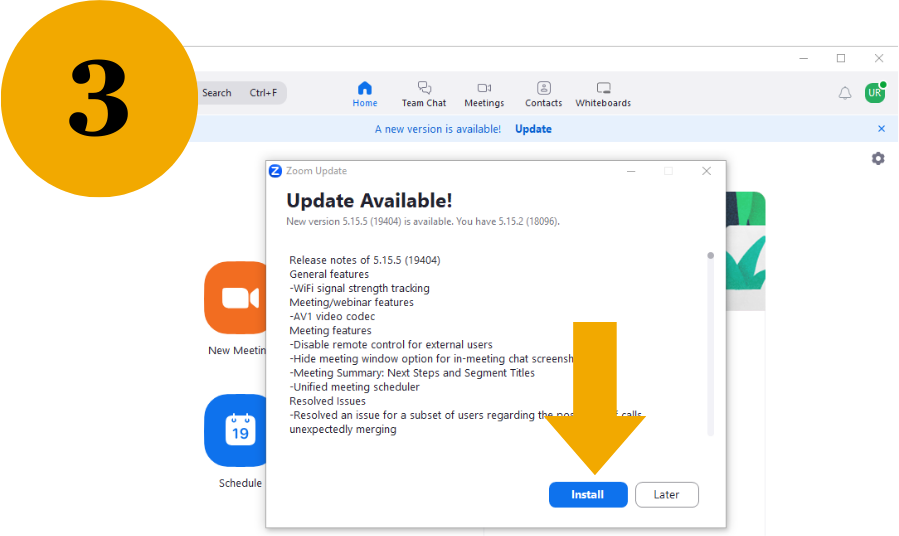The height and width of the screenshot is (536, 899).
Task: Click the Zoom logo in update dialog title
Action: (276, 171)
